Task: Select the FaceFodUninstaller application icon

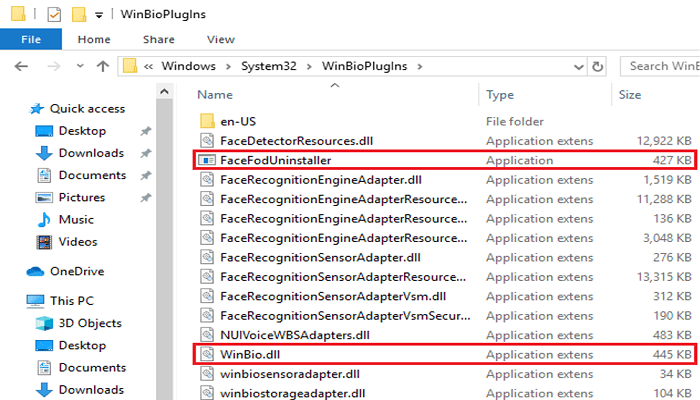Action: pyautogui.click(x=207, y=160)
